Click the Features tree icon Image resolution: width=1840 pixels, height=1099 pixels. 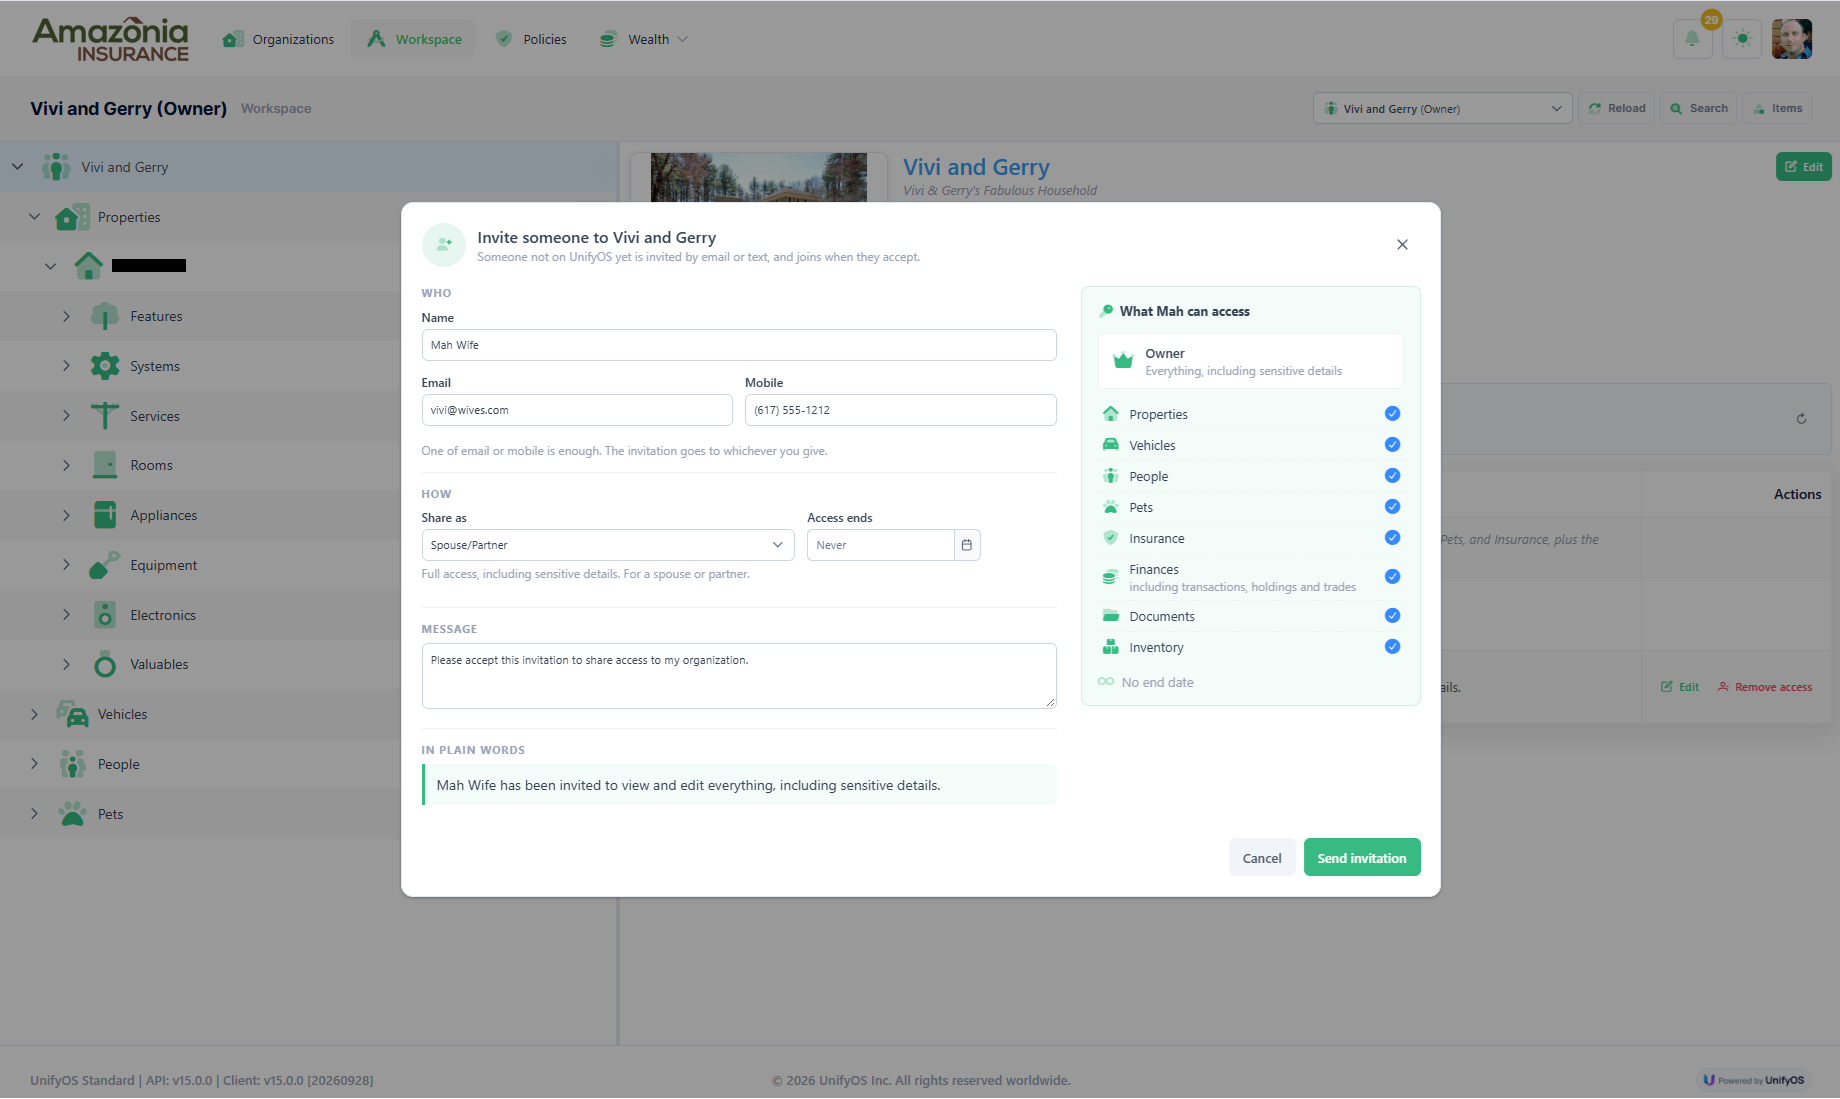(105, 316)
